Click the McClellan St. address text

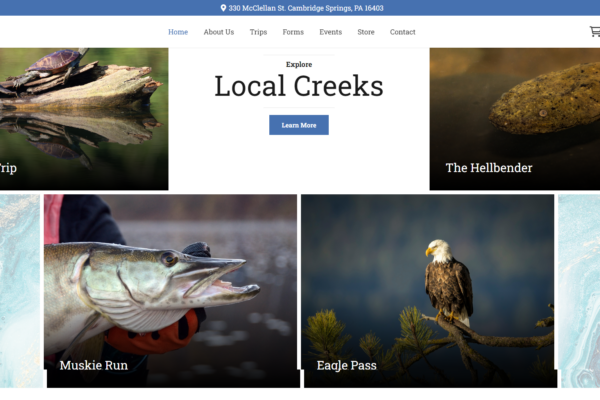coord(306,8)
